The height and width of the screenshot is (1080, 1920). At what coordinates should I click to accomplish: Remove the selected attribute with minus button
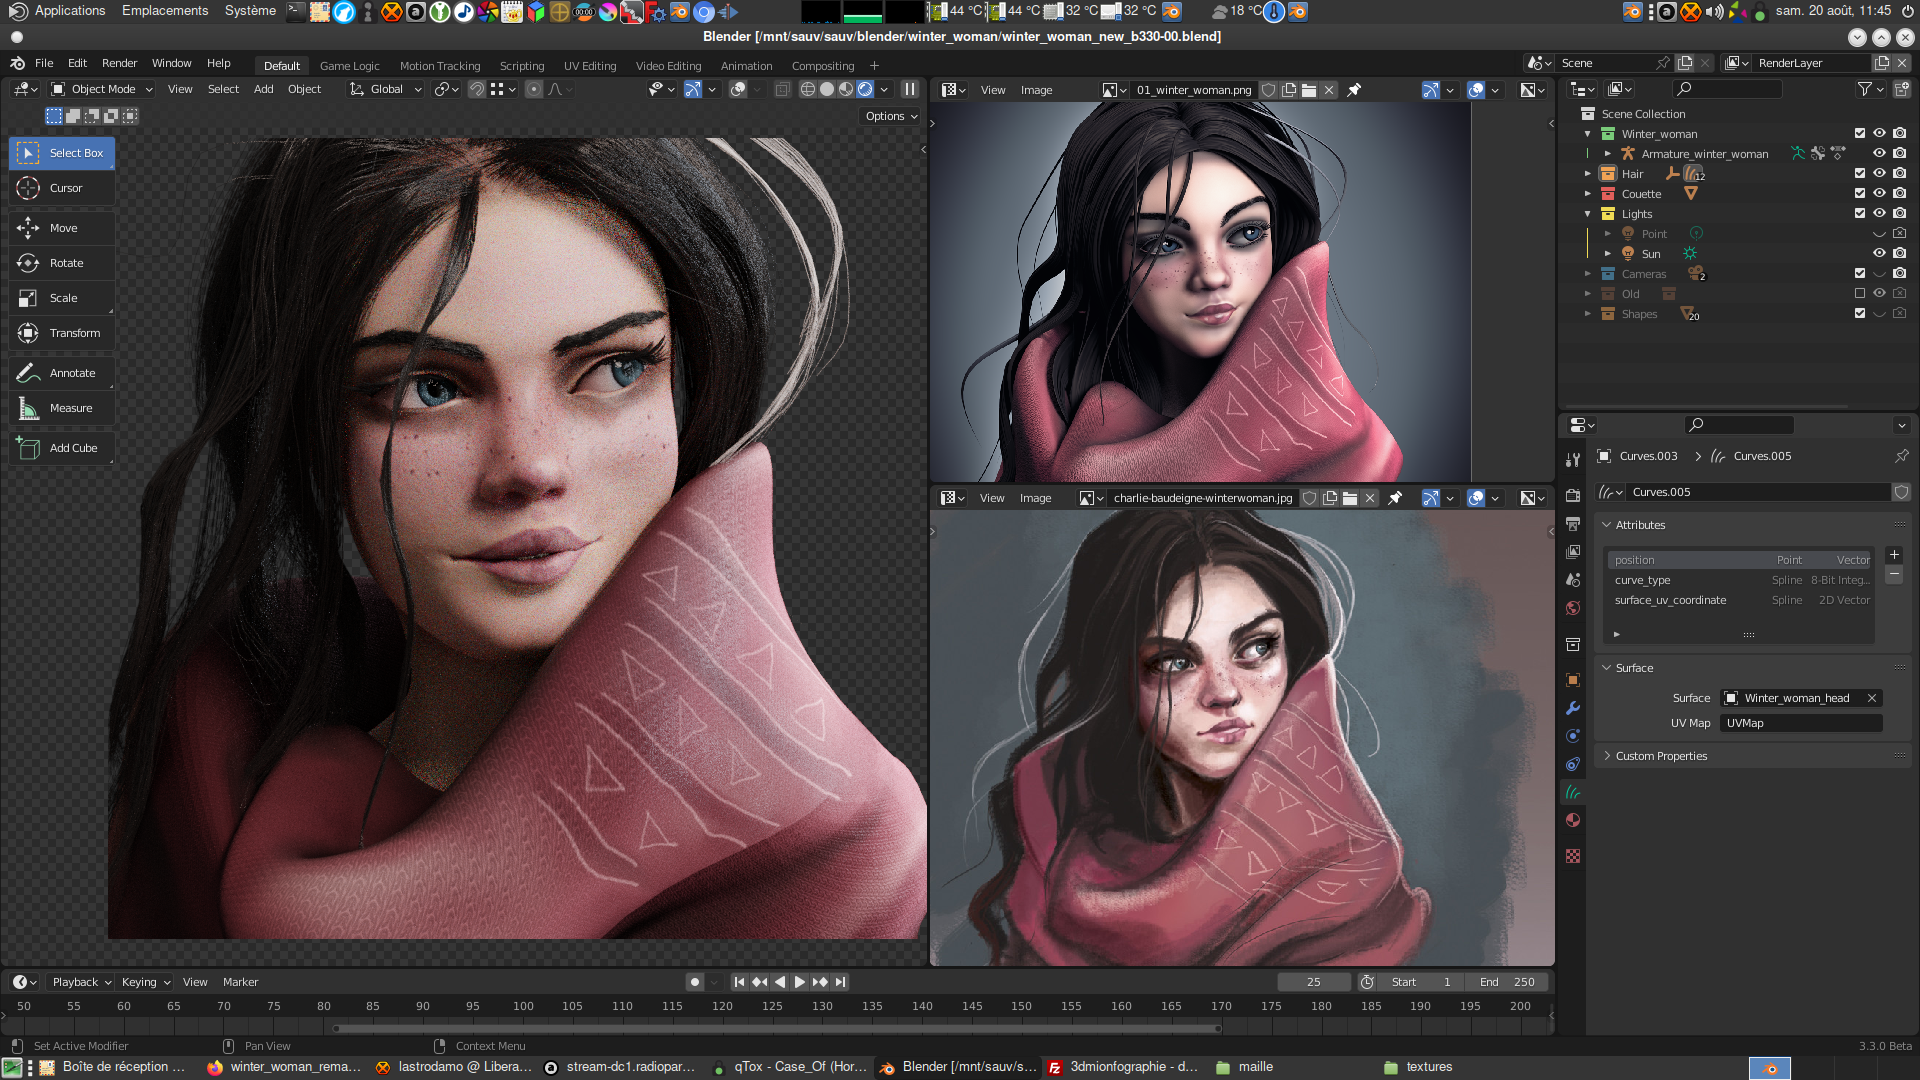click(x=1894, y=576)
